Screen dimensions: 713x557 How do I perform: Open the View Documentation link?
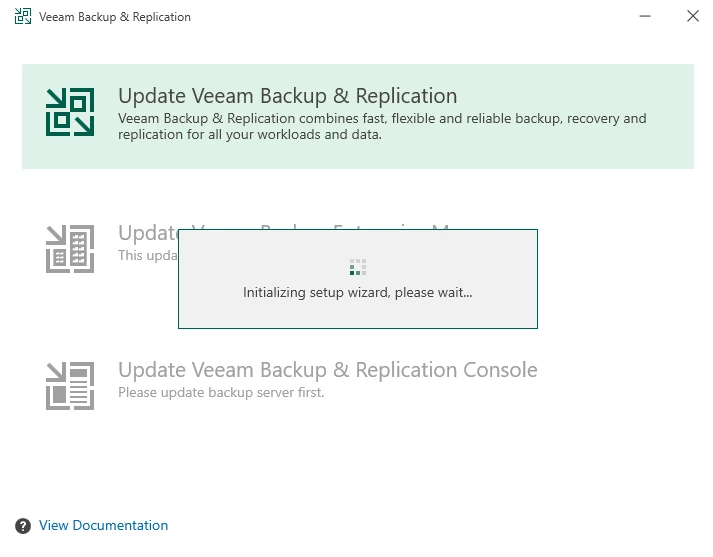(103, 526)
